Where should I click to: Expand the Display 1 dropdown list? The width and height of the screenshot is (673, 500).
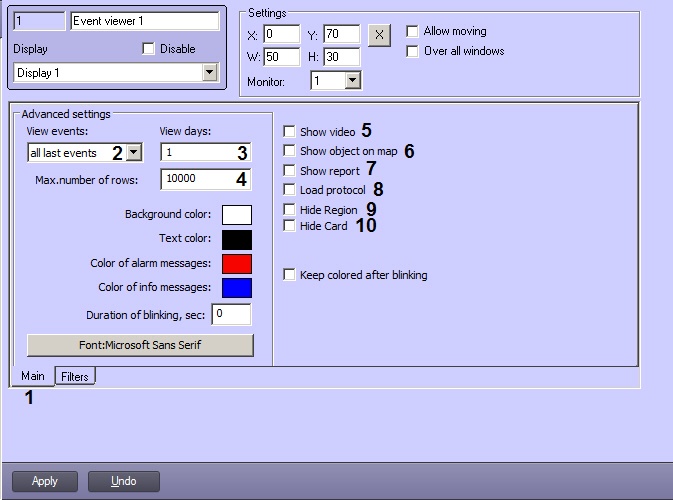[209, 72]
